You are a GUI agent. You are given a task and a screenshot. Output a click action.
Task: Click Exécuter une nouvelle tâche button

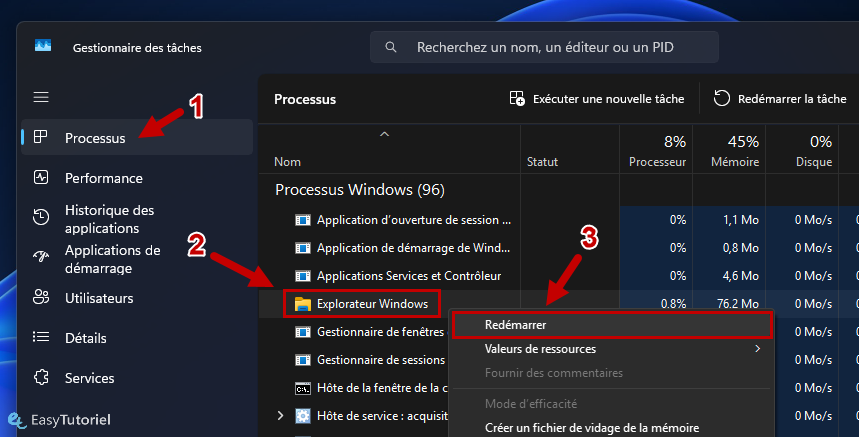pos(597,99)
